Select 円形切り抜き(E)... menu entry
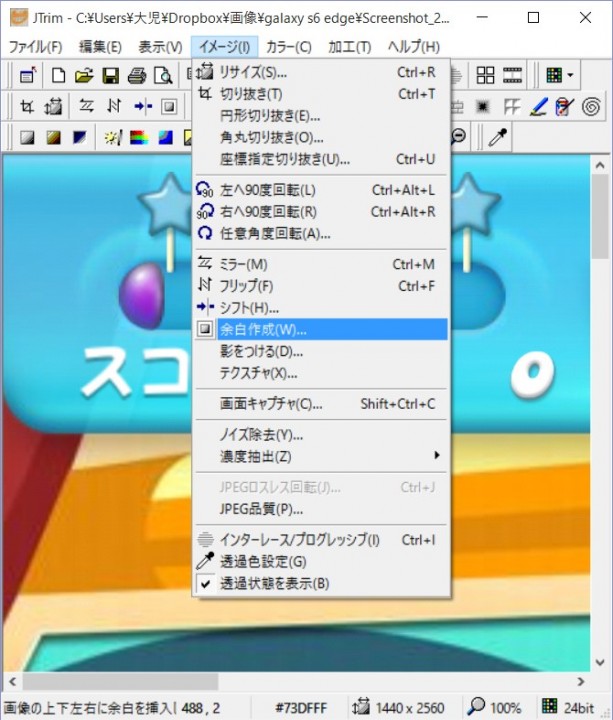The width and height of the screenshot is (613, 720). point(321,115)
